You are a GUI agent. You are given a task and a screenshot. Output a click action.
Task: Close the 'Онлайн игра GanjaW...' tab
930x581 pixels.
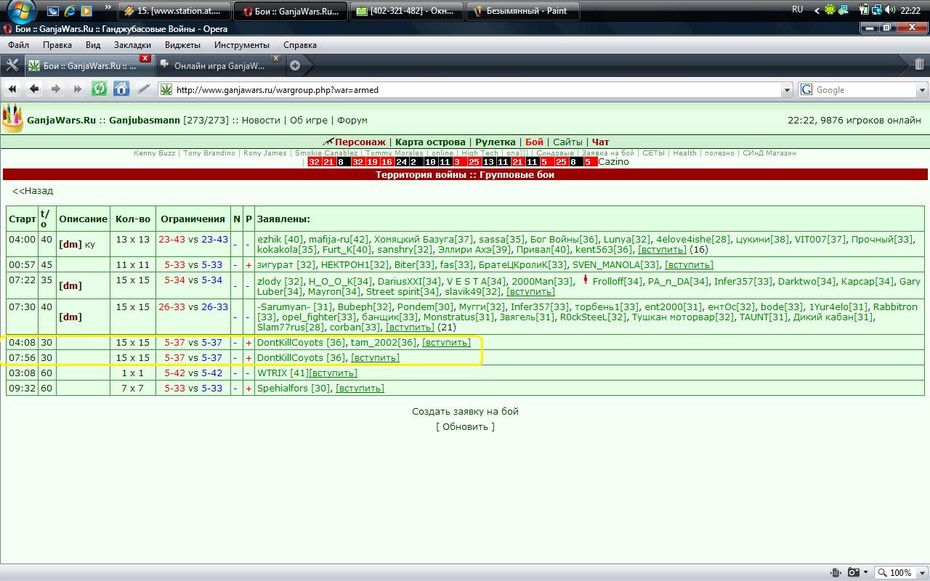coord(276,58)
